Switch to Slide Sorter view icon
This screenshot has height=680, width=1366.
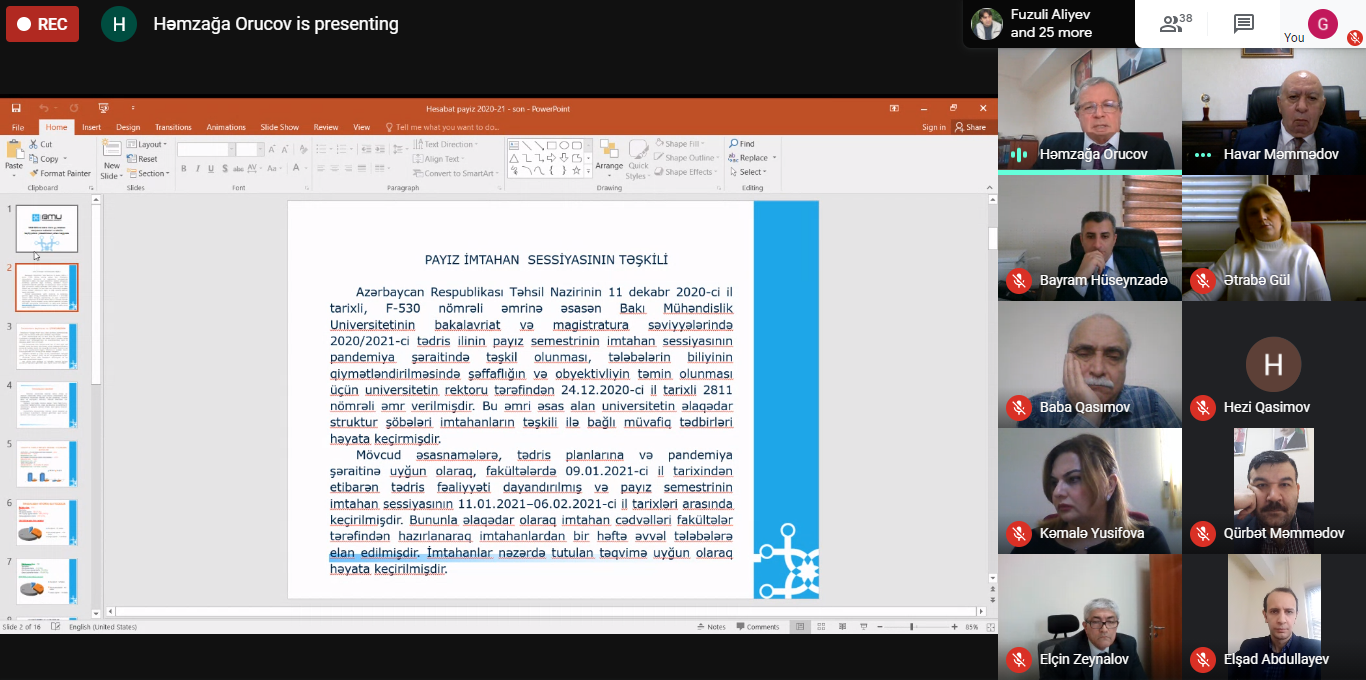821,627
